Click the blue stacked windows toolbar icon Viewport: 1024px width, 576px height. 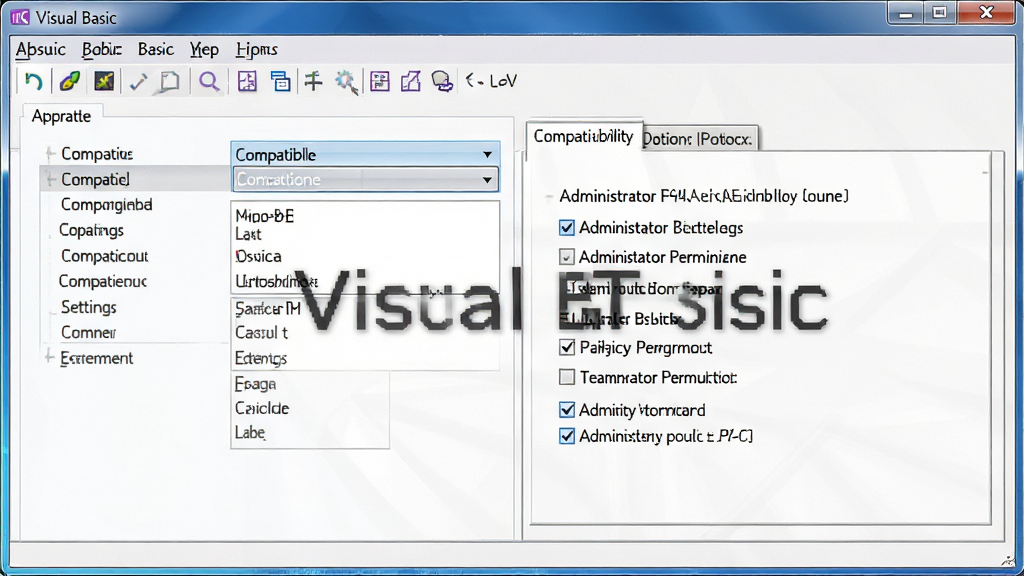point(280,82)
